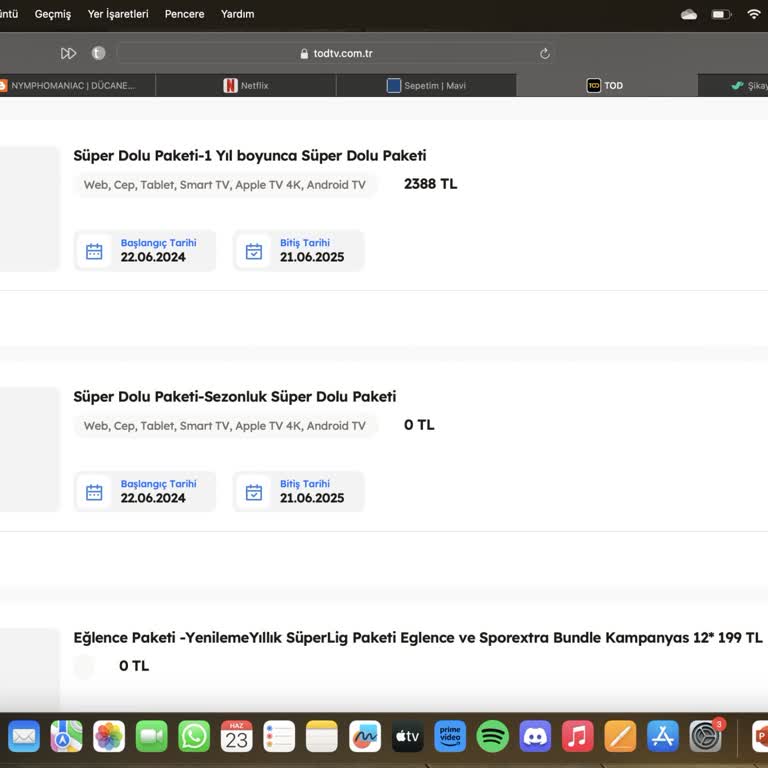Switch to the Netflix tab
768x768 pixels.
[x=246, y=86]
